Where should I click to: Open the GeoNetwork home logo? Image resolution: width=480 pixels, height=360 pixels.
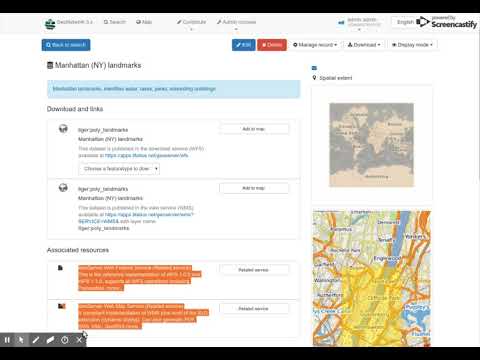(50, 24)
